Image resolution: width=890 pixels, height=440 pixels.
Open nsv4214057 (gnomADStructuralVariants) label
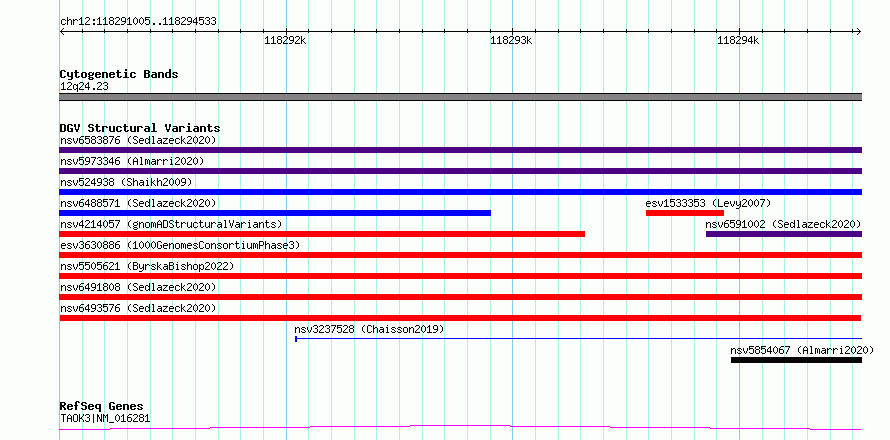171,224
